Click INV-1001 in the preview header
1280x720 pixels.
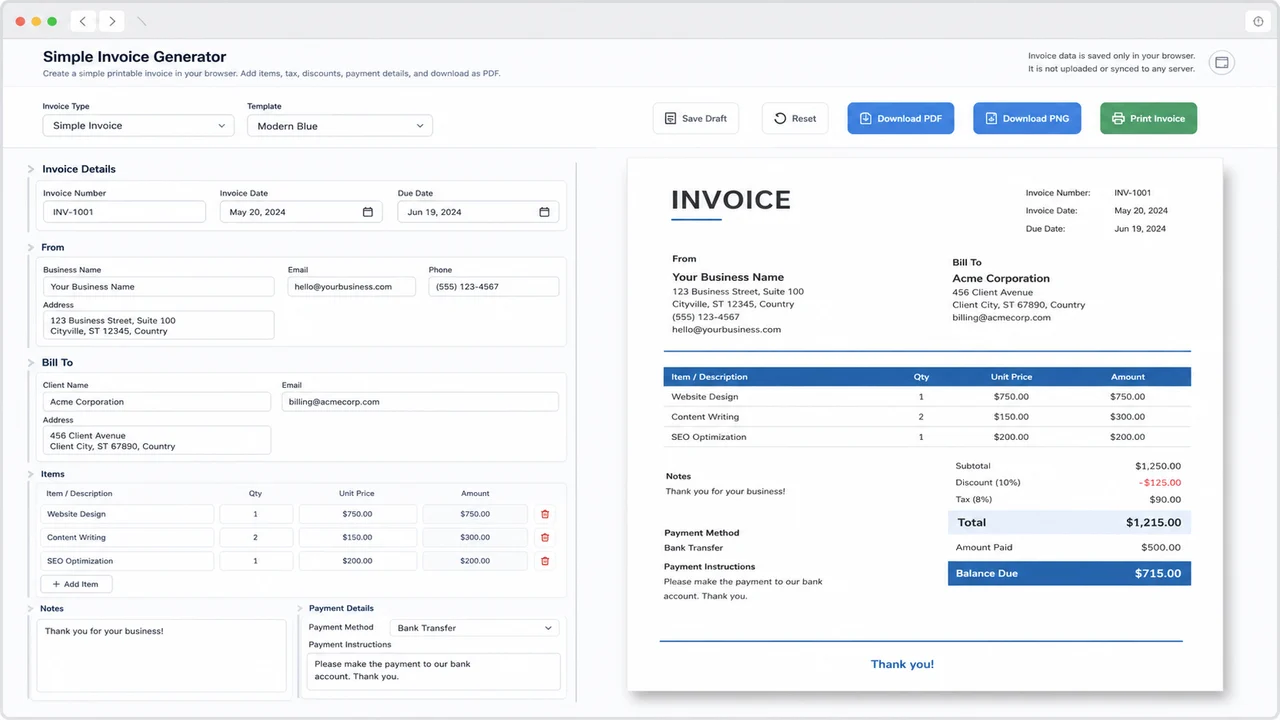point(1133,193)
